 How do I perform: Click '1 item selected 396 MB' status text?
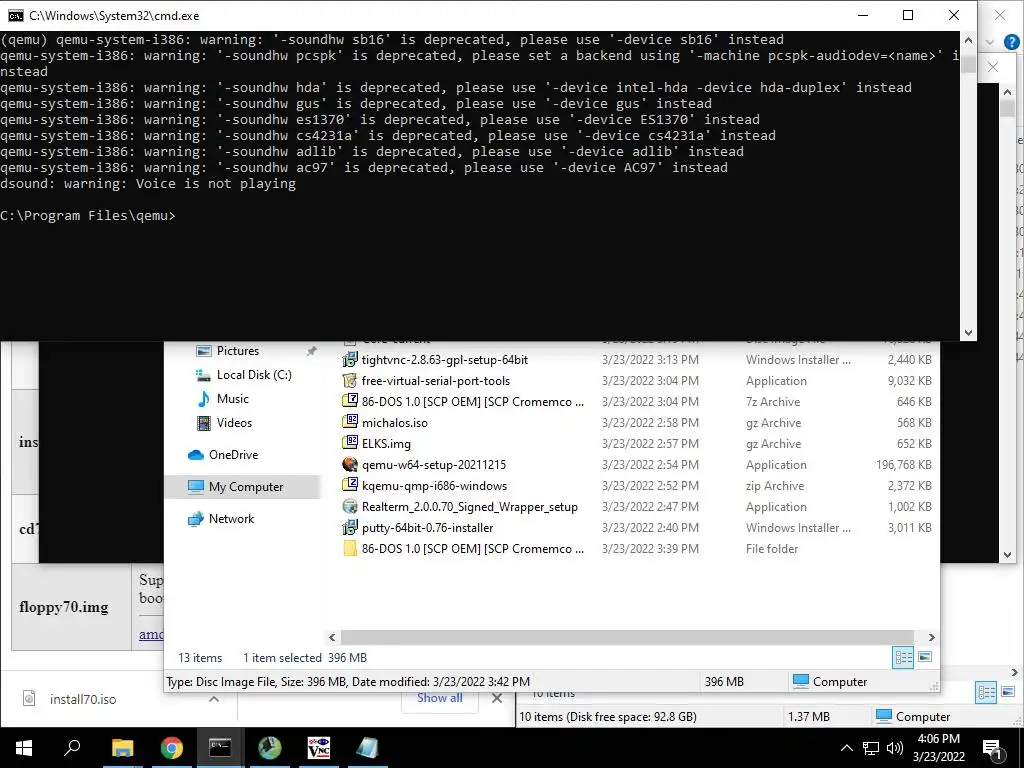(305, 658)
